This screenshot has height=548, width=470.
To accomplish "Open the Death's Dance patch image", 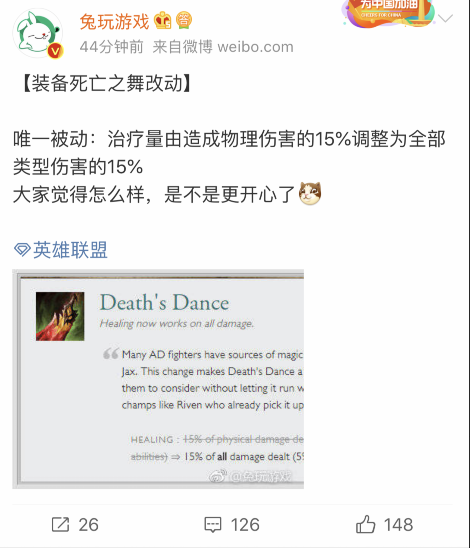I will point(158,379).
